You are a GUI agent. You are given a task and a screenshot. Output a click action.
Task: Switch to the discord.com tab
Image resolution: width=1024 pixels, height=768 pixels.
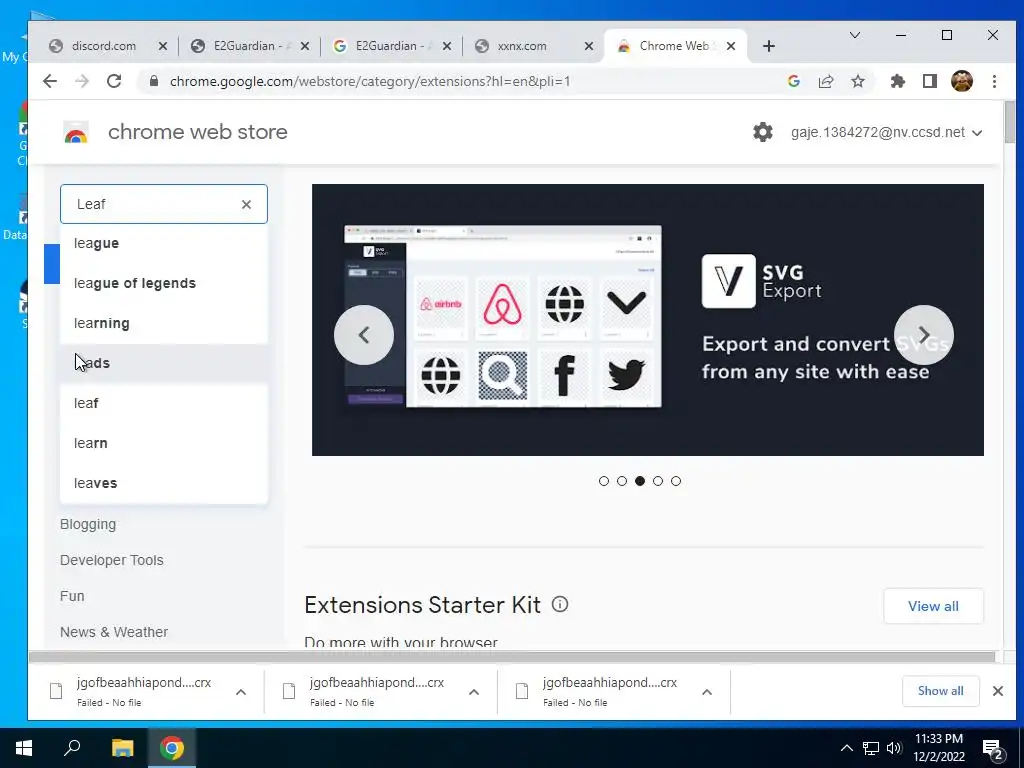tap(104, 46)
